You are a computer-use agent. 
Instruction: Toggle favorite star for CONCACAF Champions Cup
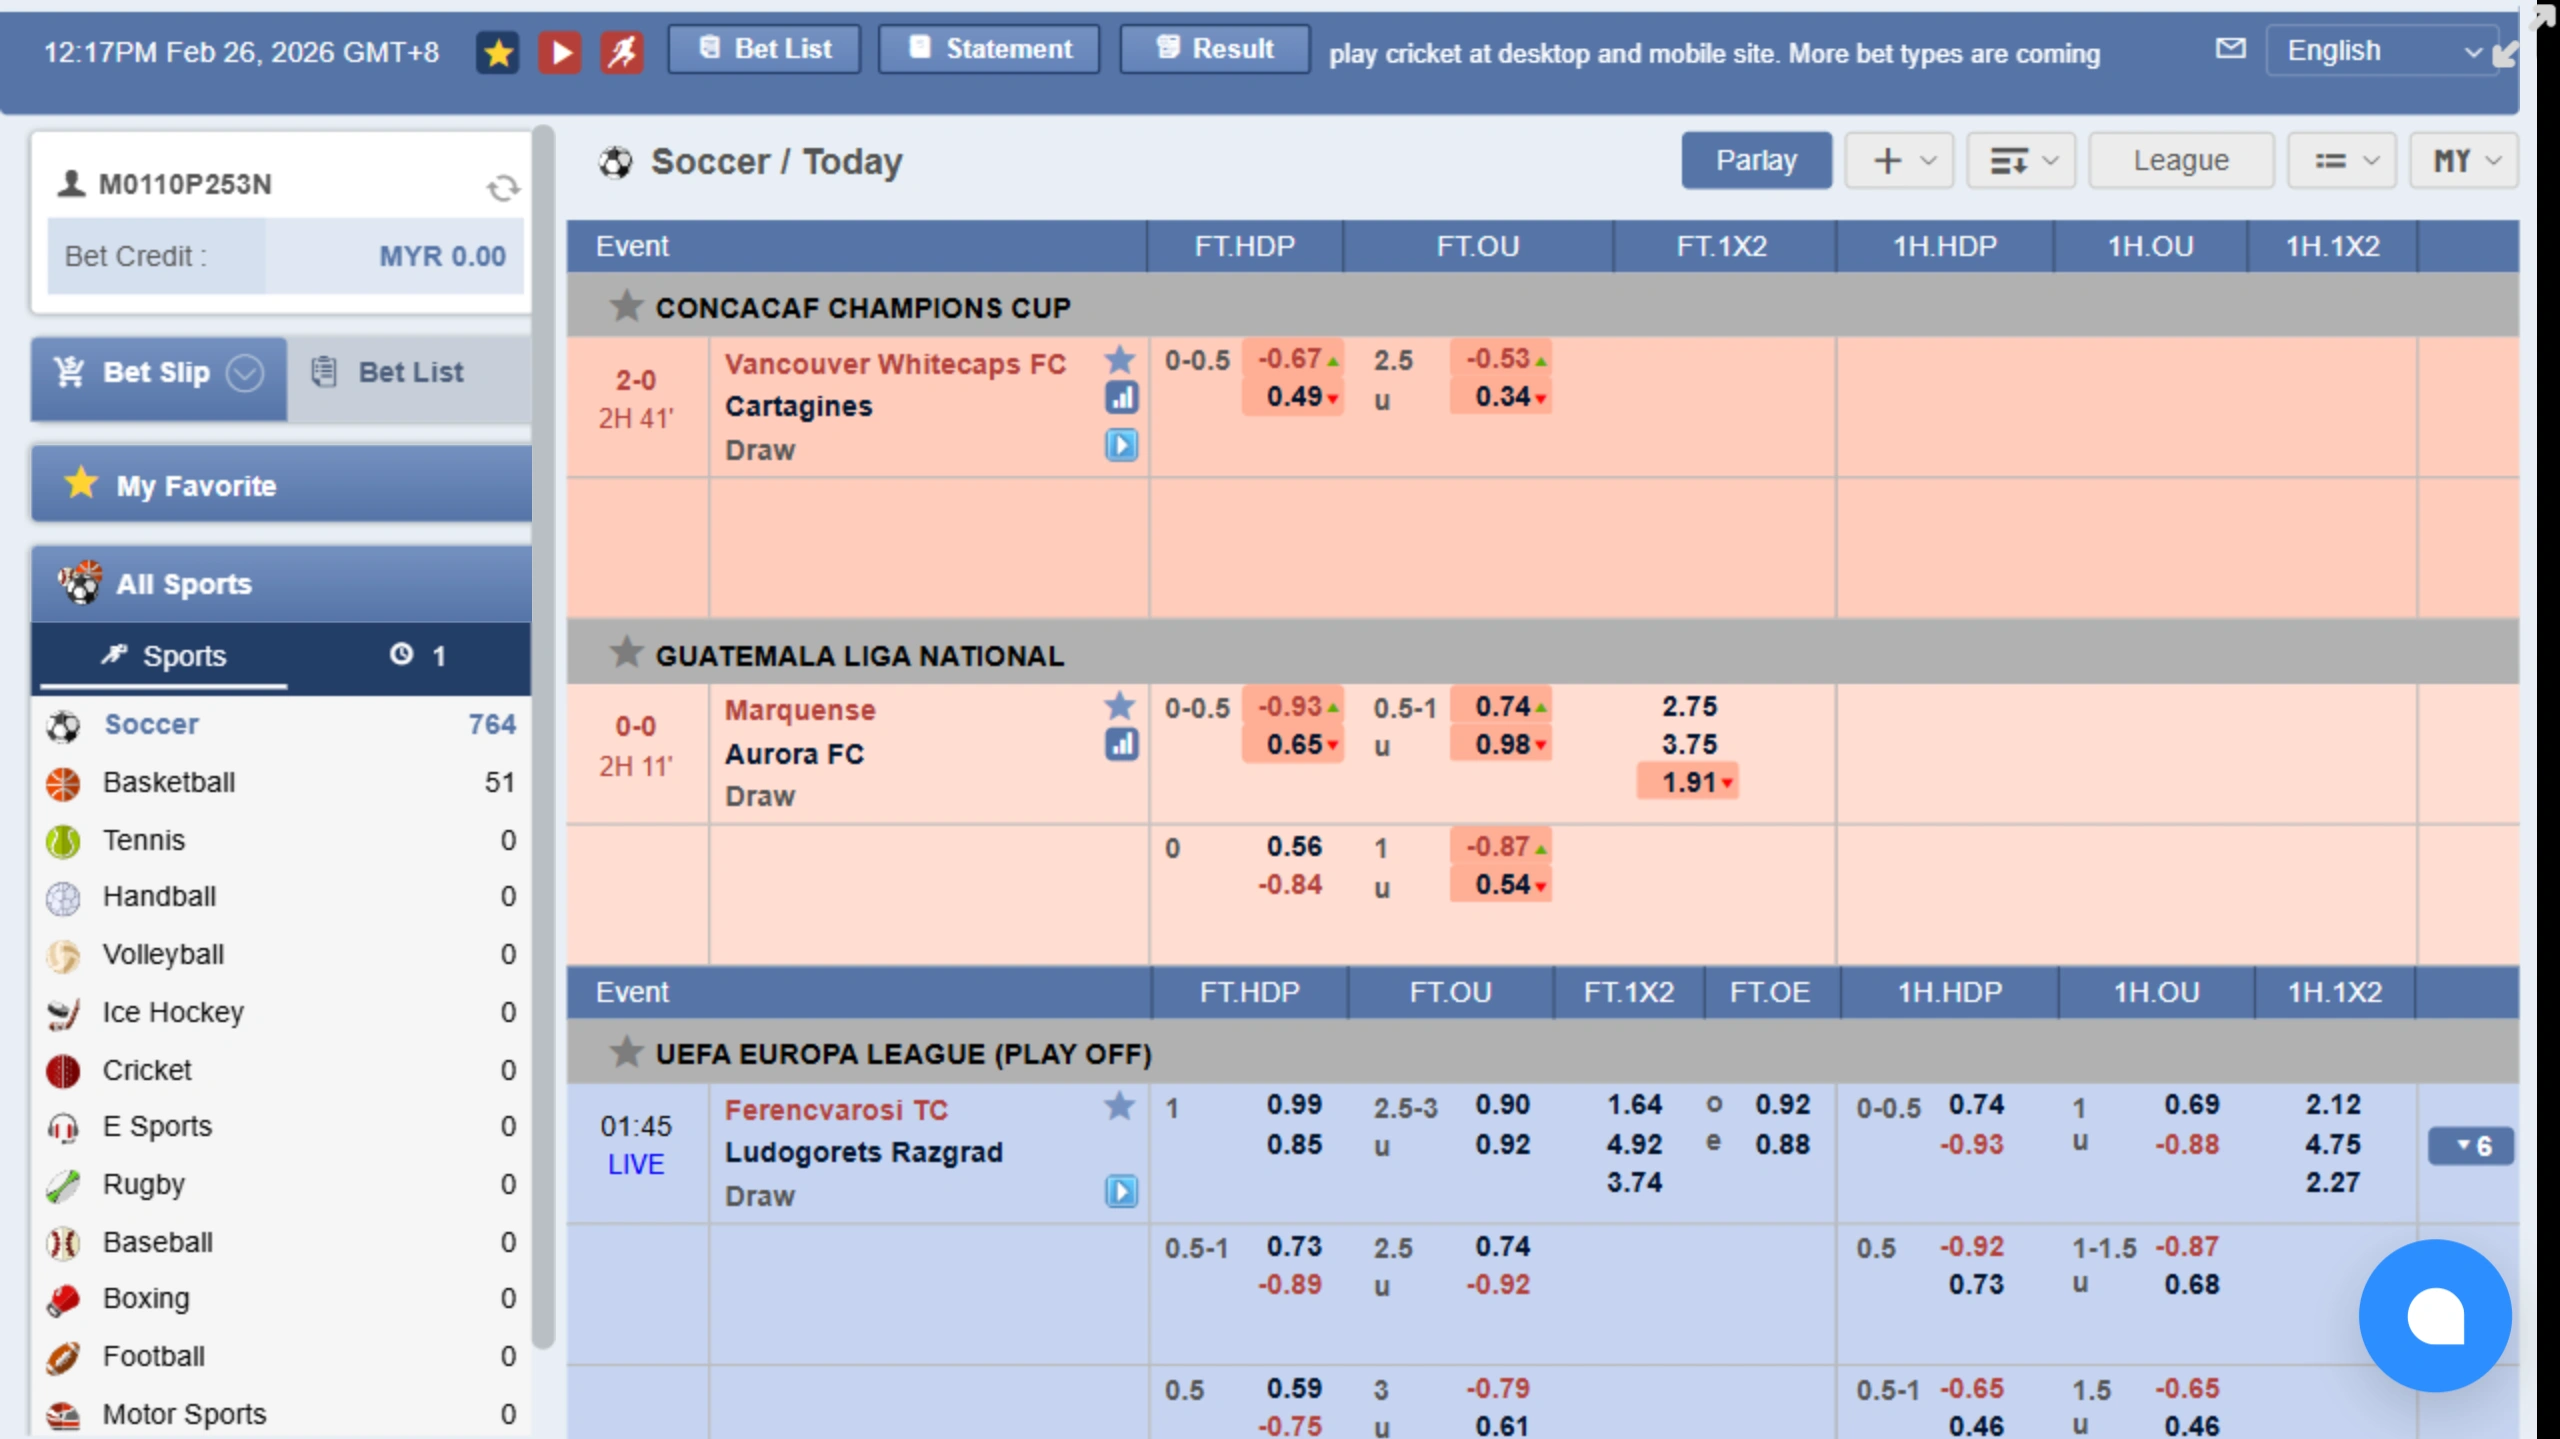click(626, 306)
